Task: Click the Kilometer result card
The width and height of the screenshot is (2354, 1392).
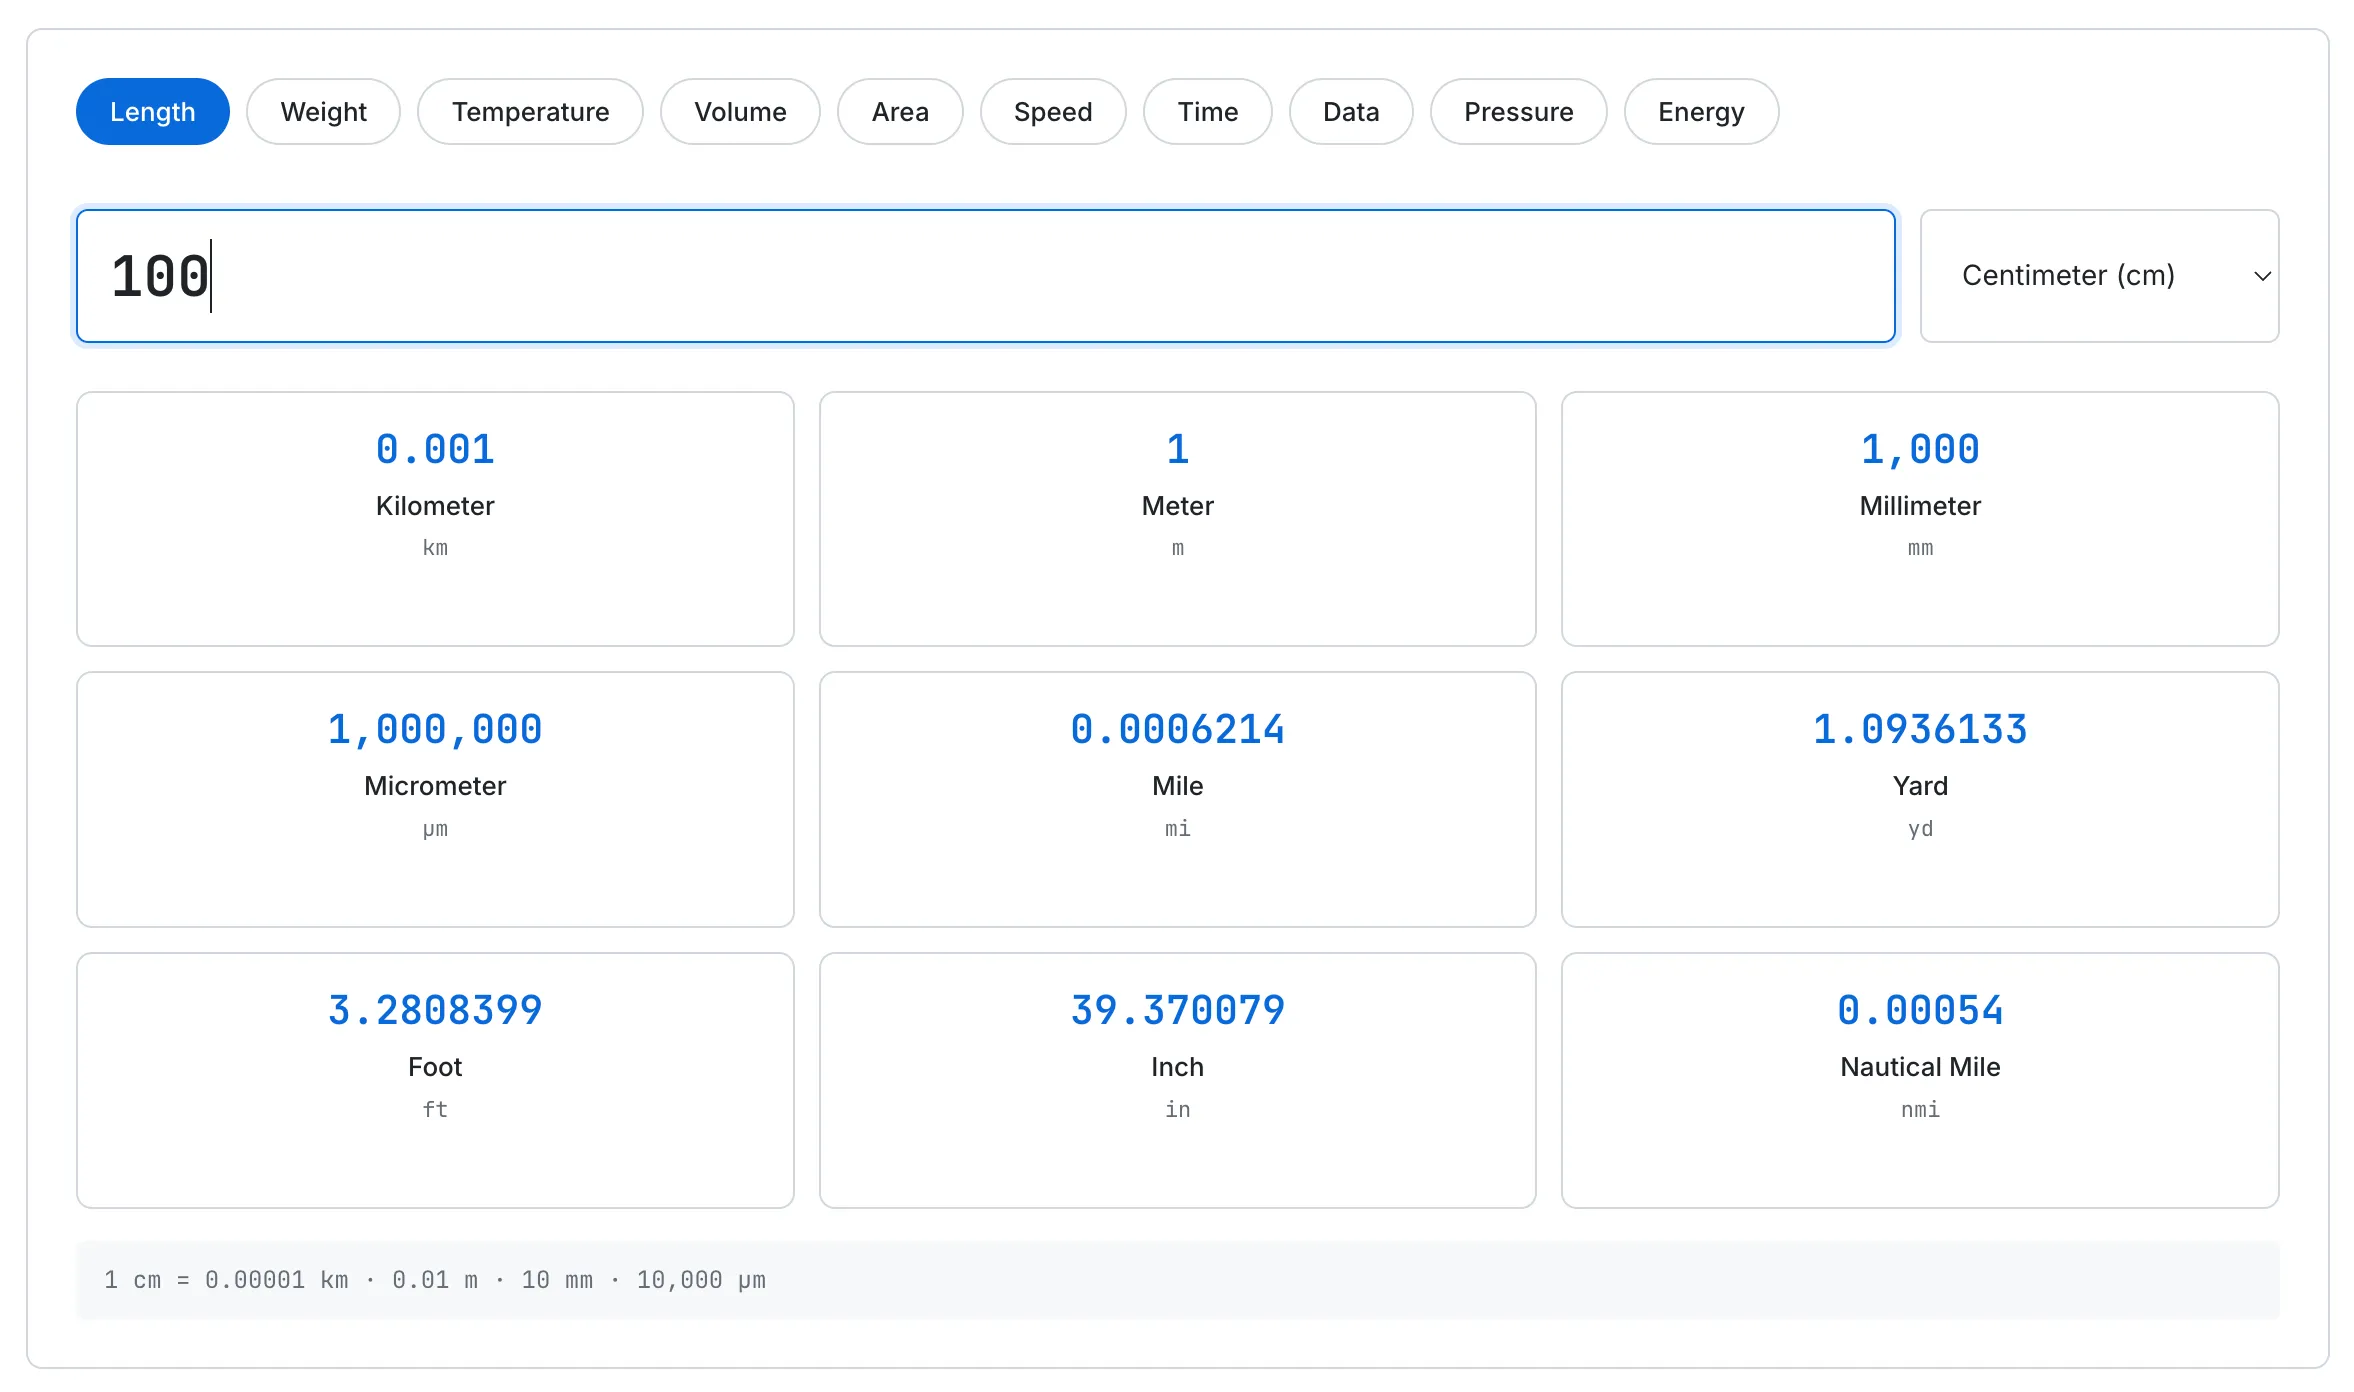Action: tap(435, 518)
